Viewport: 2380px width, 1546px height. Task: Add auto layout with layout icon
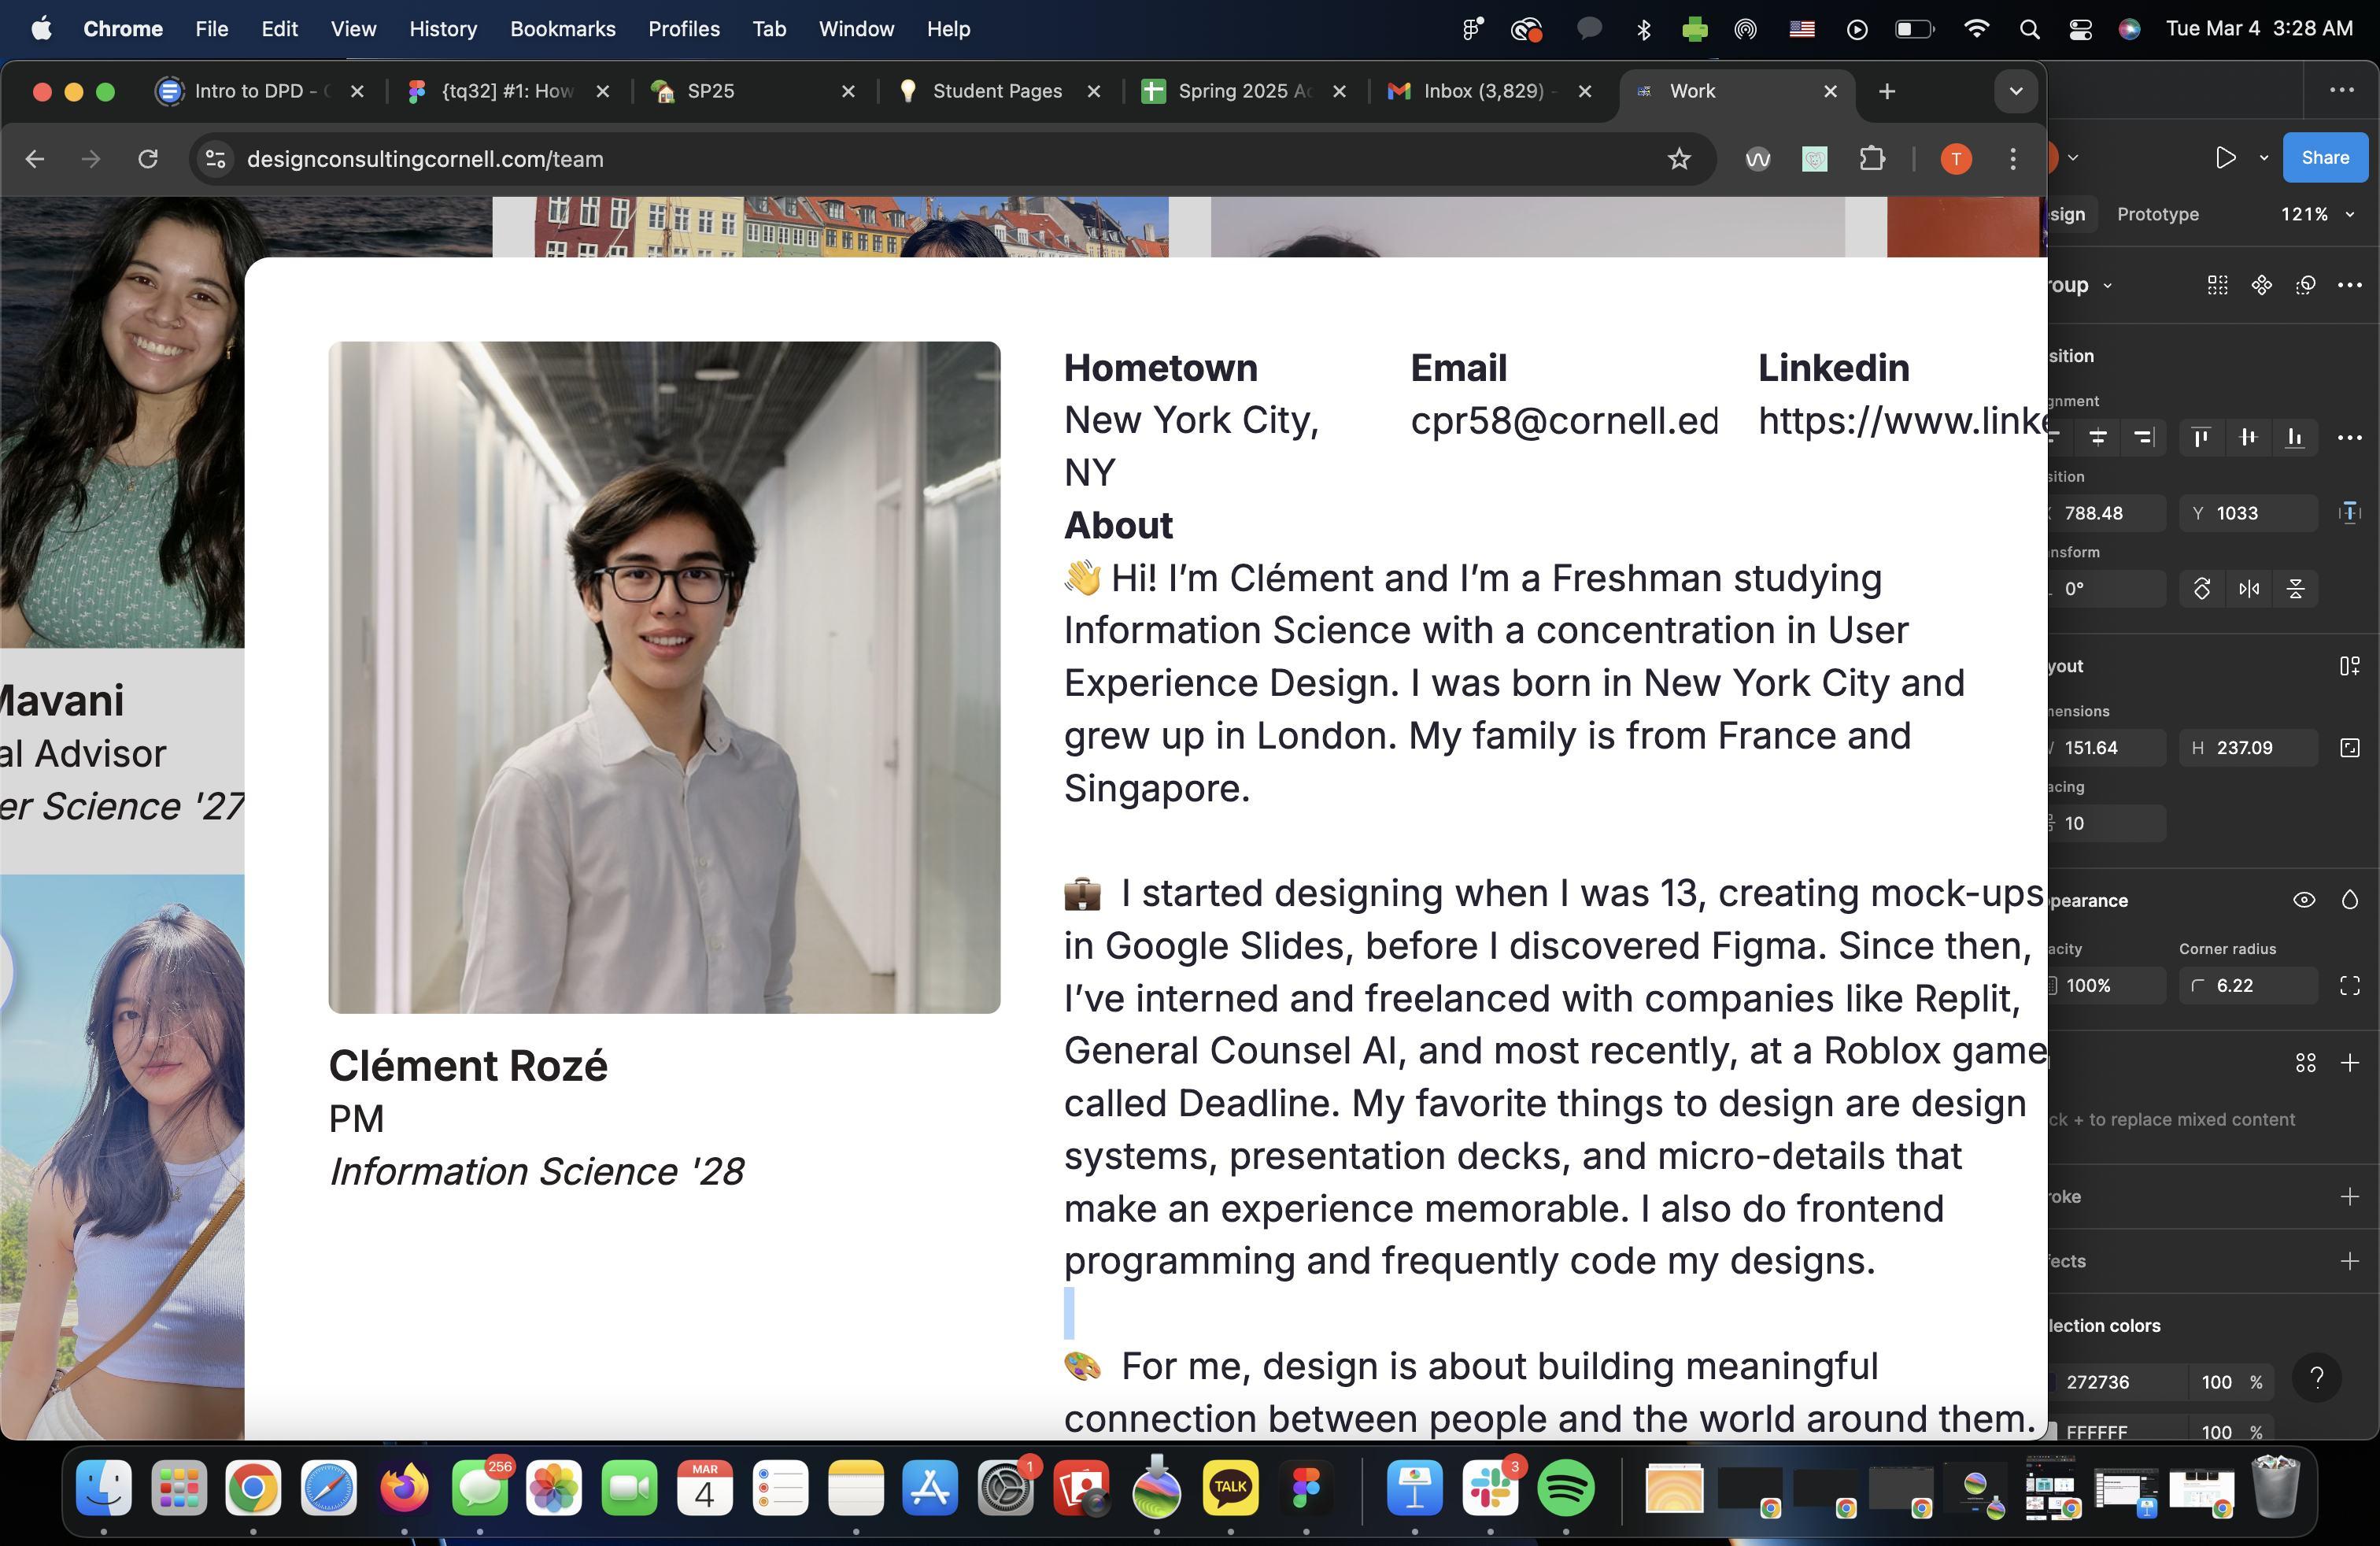[2349, 666]
